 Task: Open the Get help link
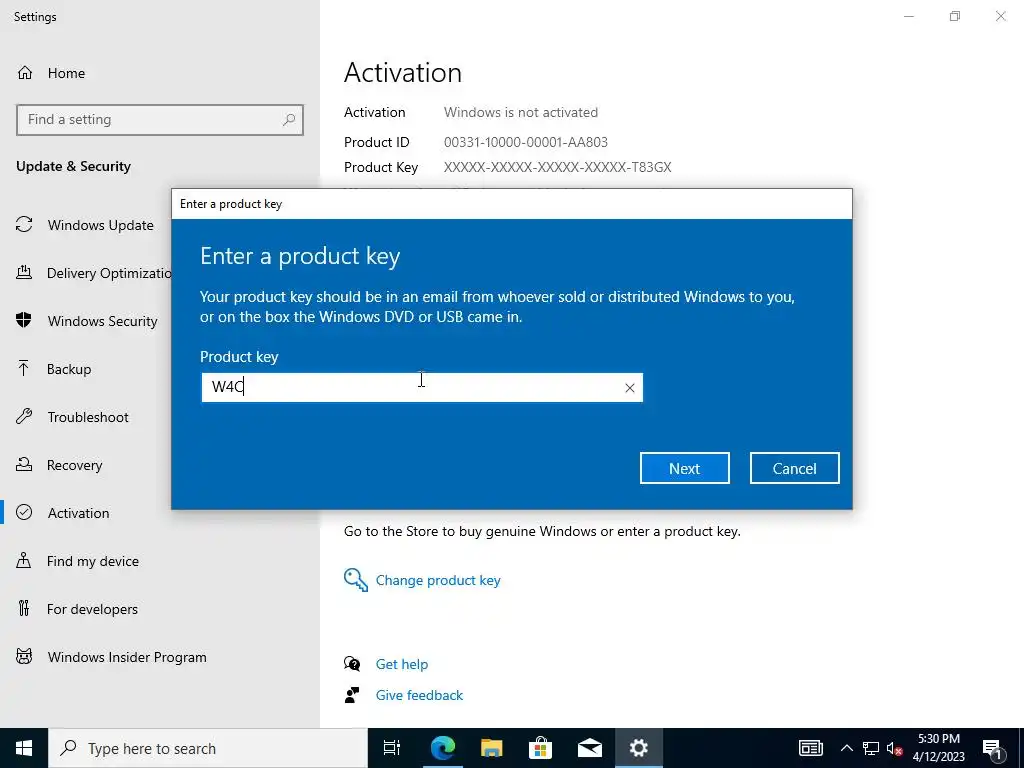[x=402, y=664]
